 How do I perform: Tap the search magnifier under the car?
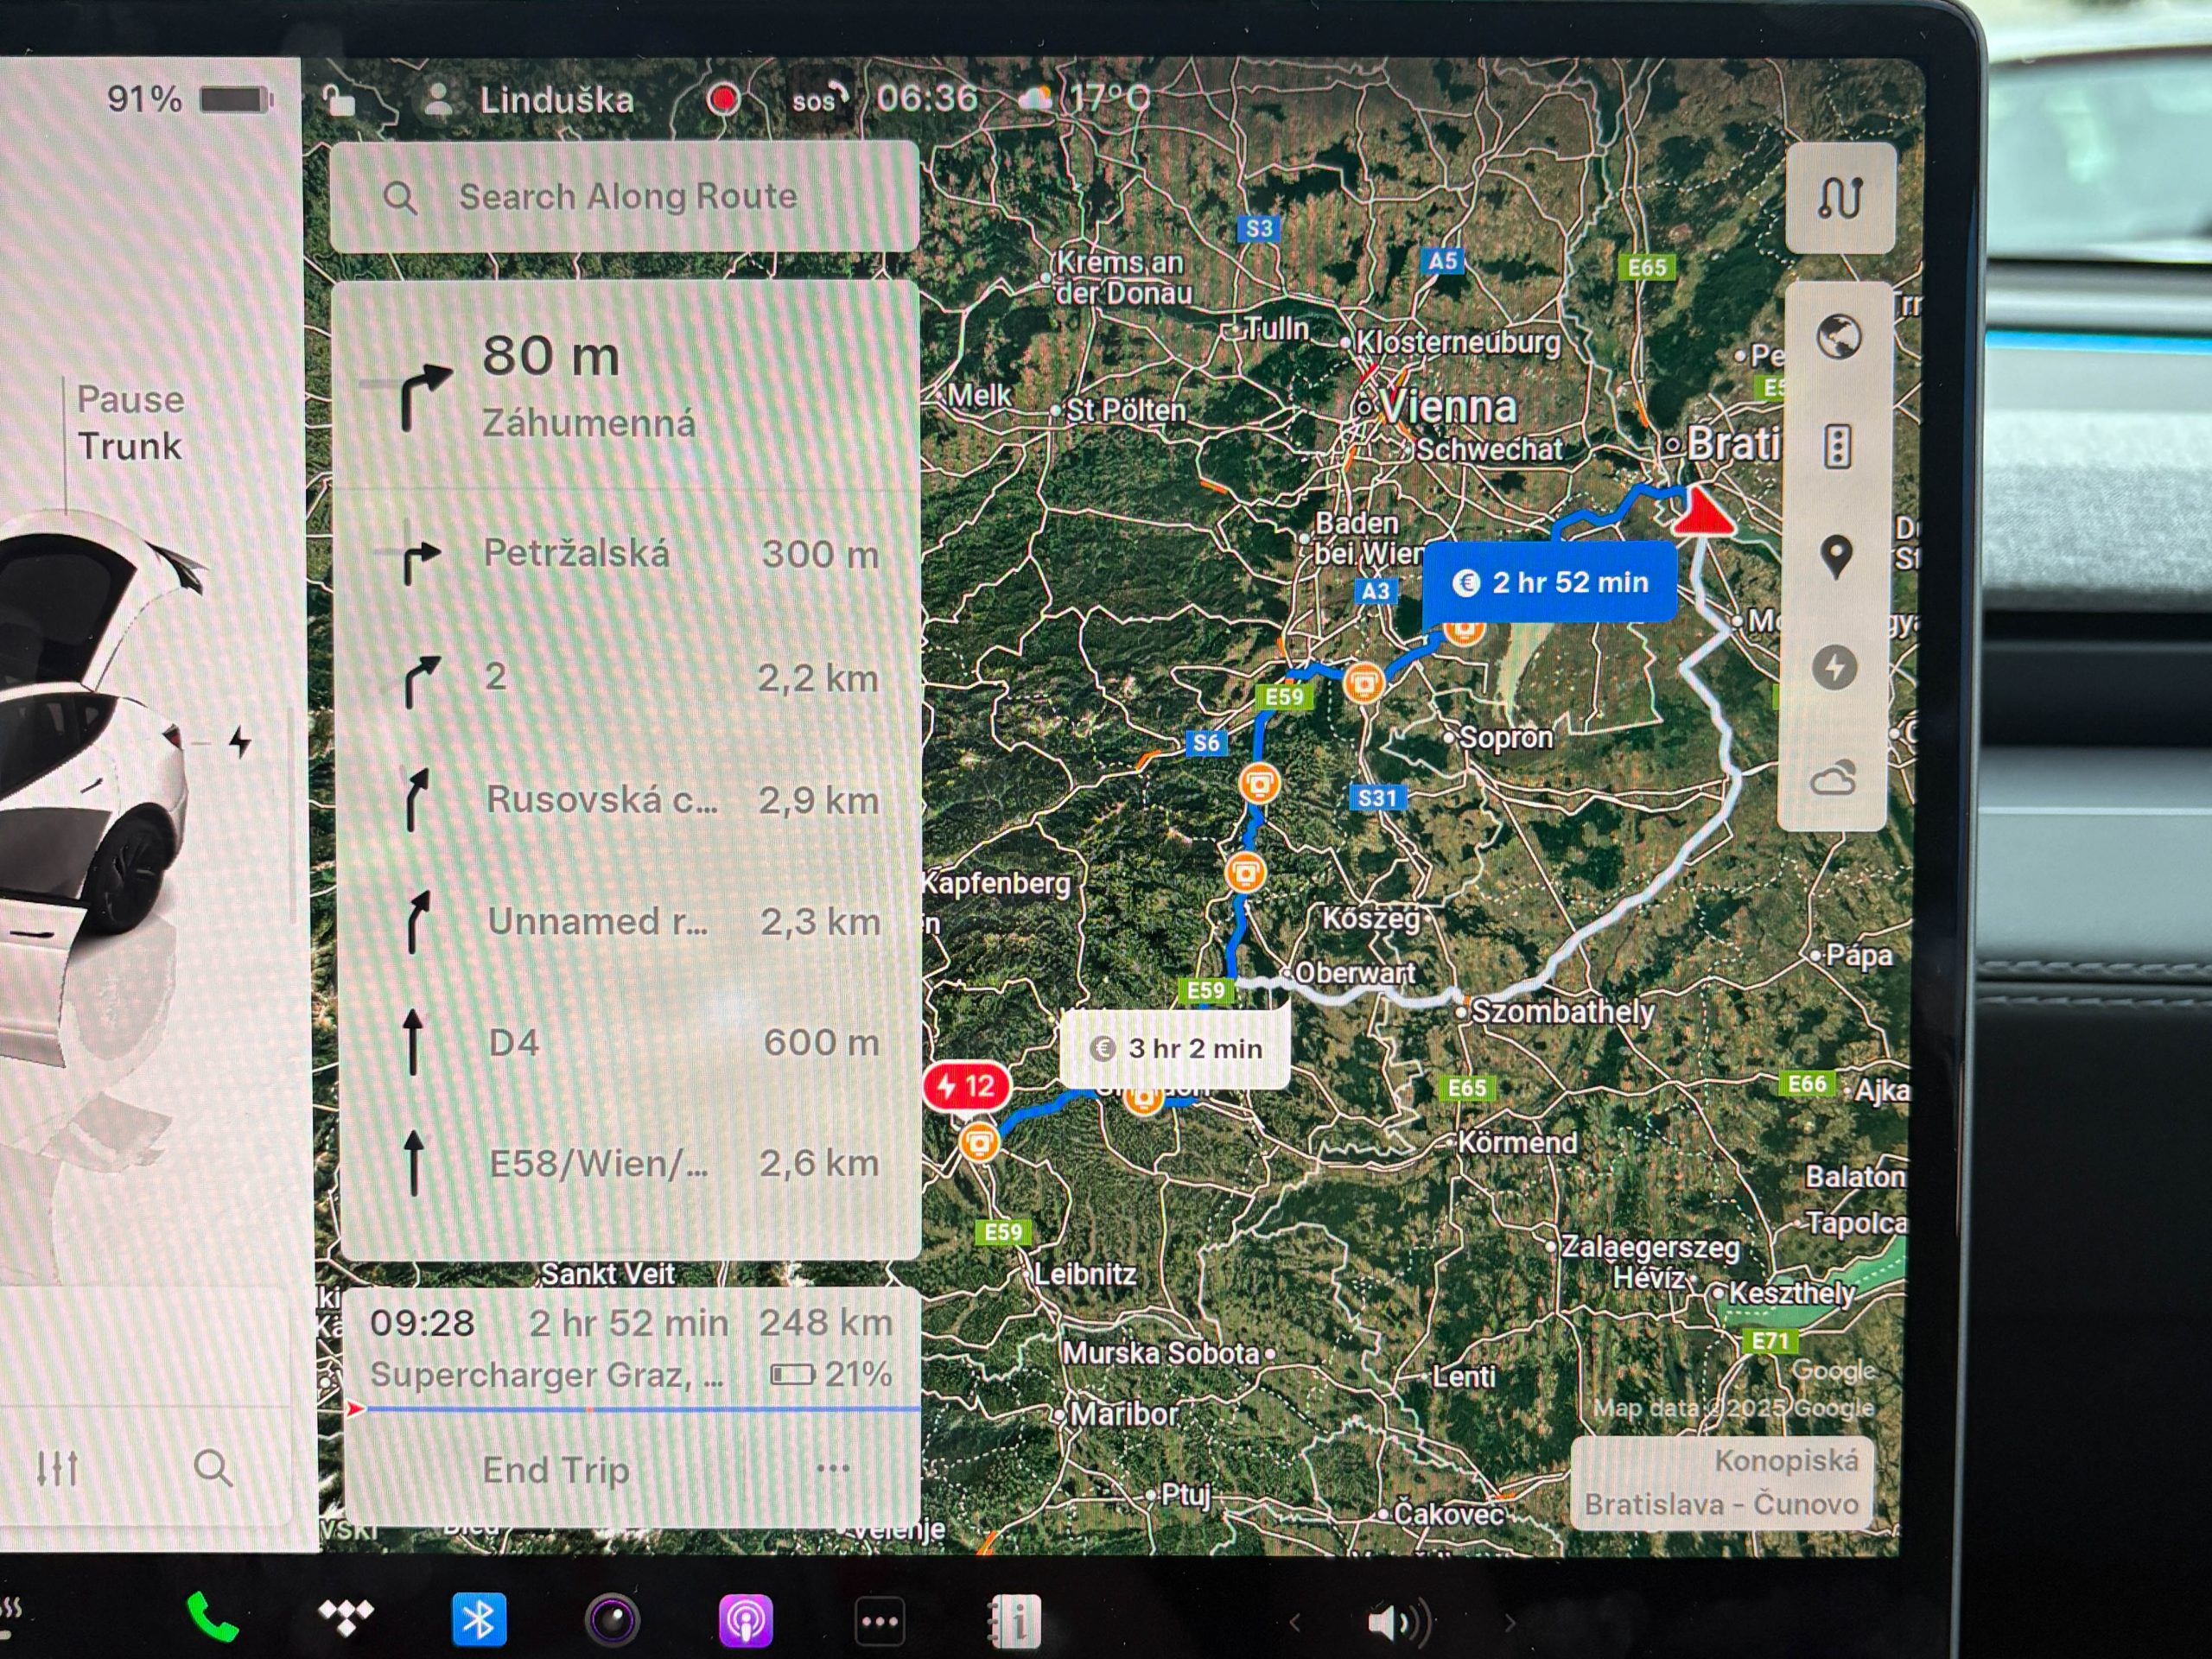[x=213, y=1468]
